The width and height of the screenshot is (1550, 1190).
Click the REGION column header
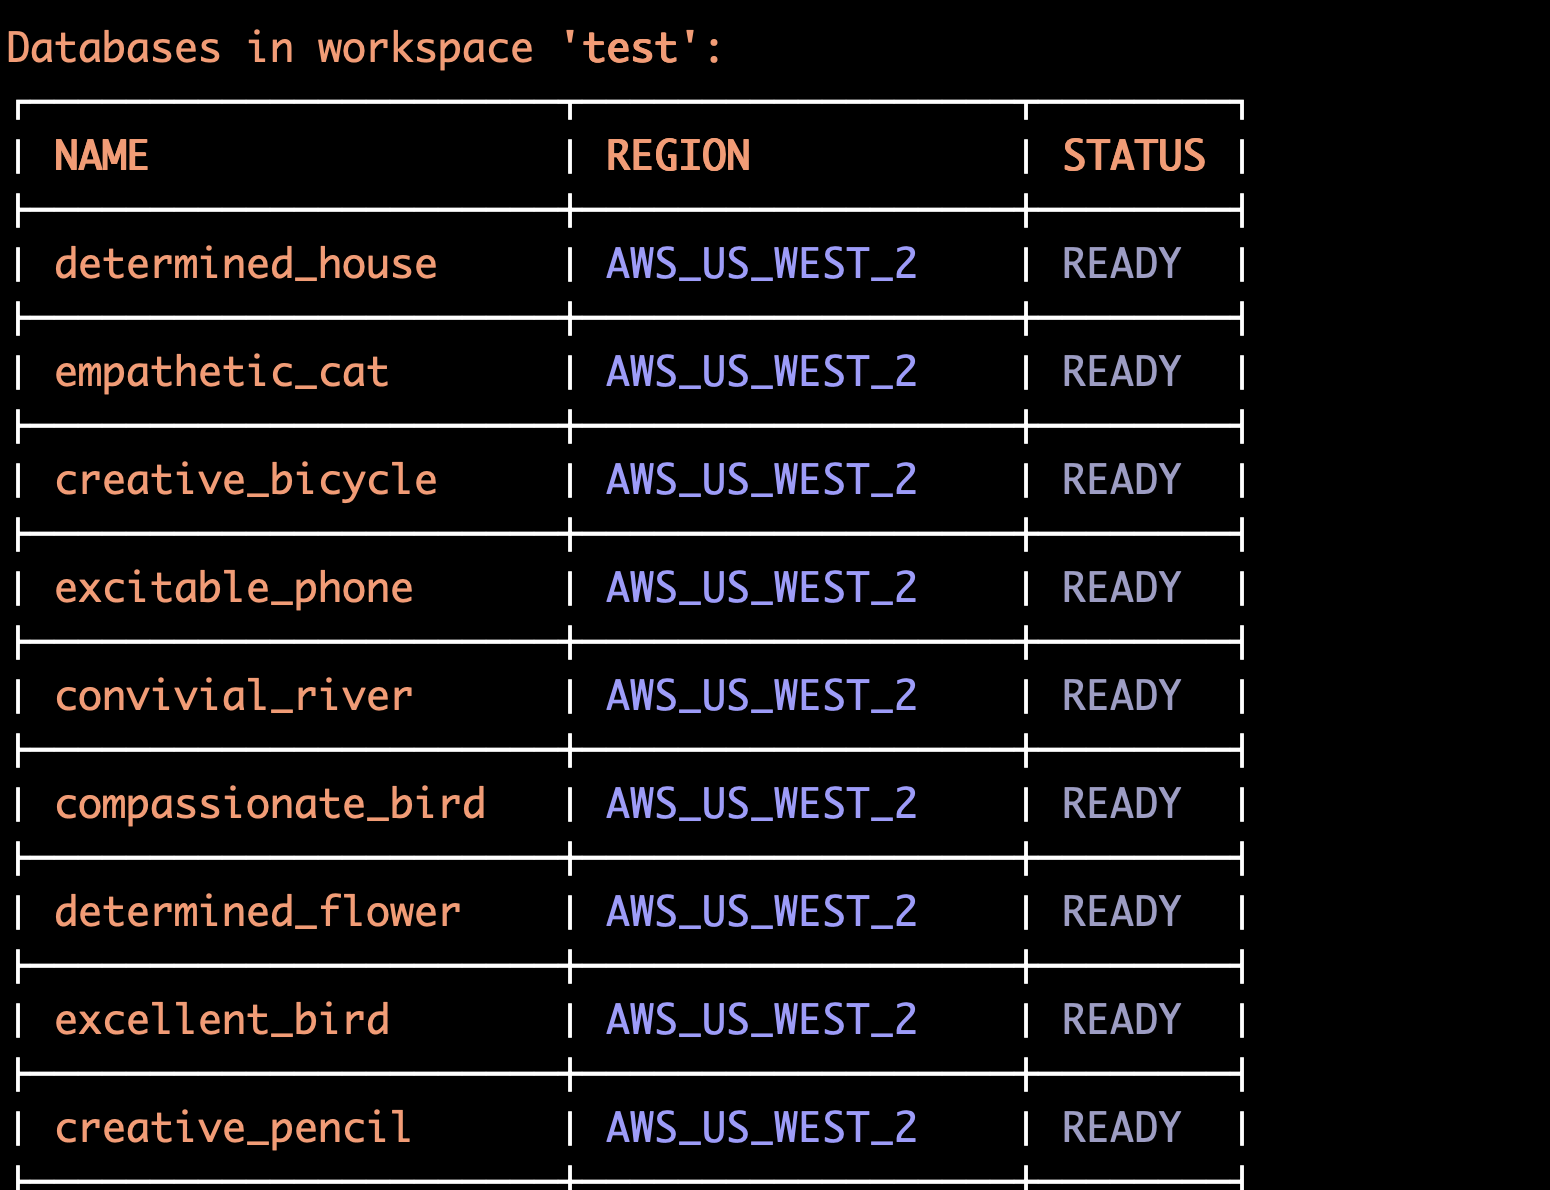coord(678,156)
